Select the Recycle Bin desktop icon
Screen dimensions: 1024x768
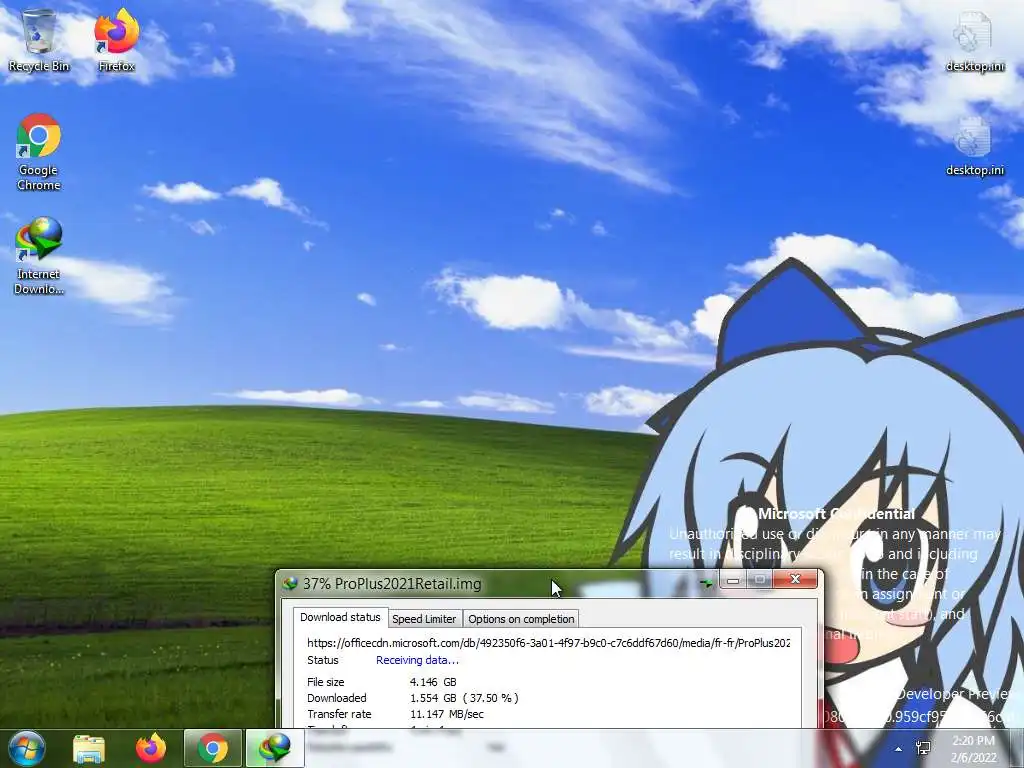[x=39, y=40]
